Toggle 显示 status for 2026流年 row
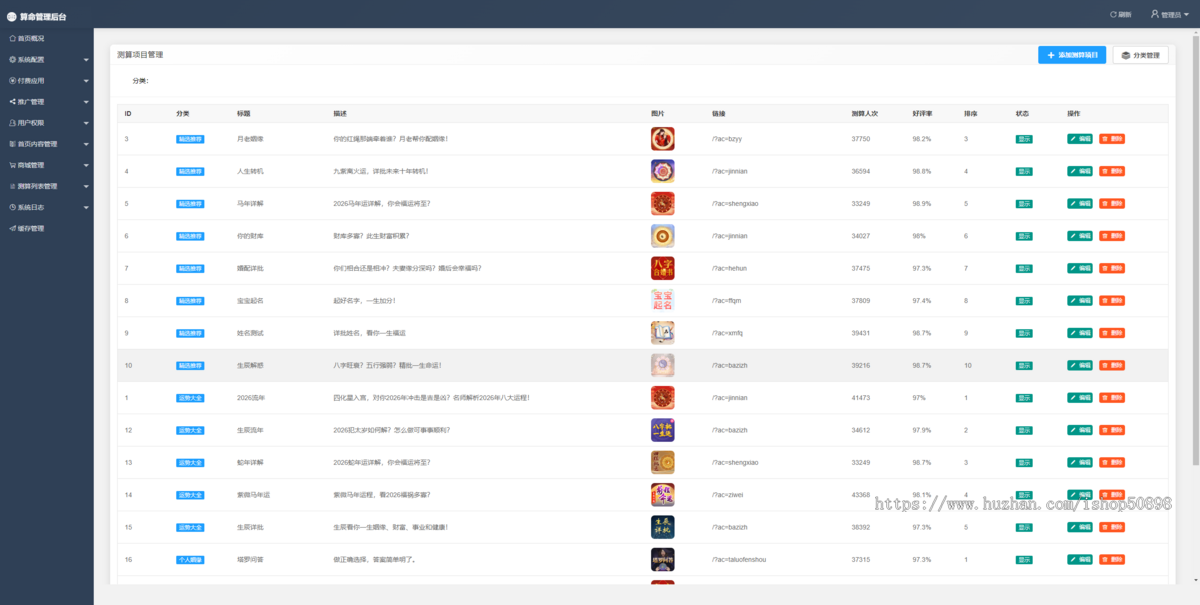The width and height of the screenshot is (1200, 605). pyautogui.click(x=1024, y=398)
